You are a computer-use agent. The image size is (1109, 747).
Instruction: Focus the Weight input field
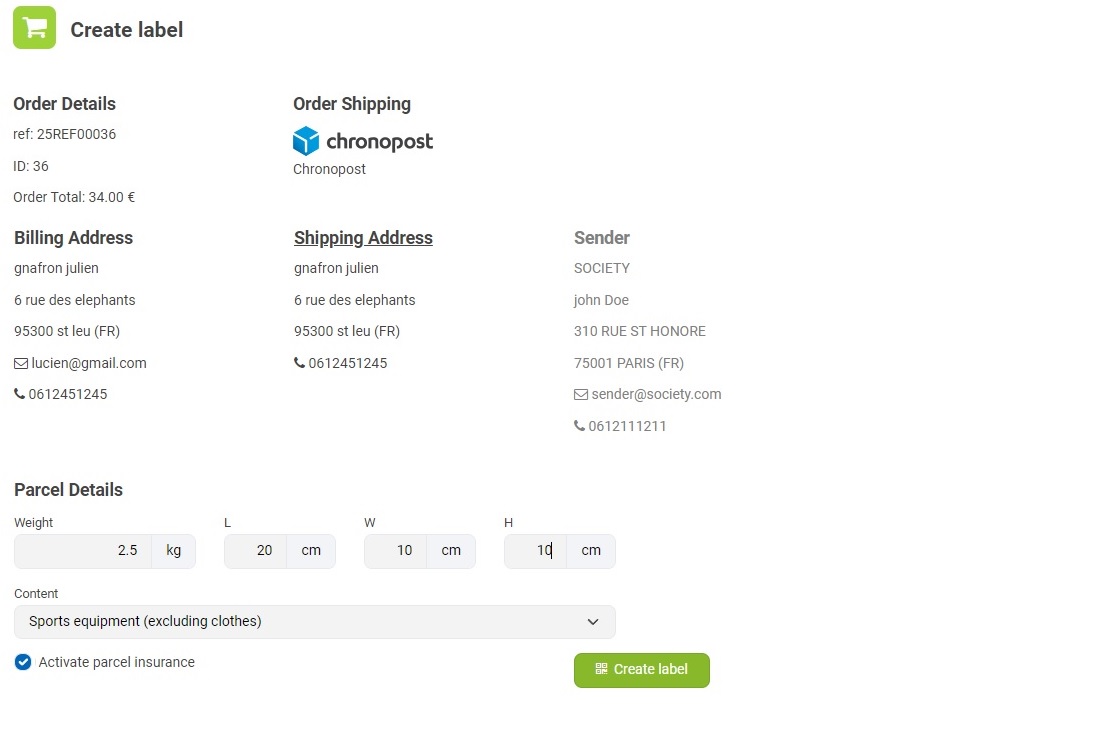click(x=83, y=551)
